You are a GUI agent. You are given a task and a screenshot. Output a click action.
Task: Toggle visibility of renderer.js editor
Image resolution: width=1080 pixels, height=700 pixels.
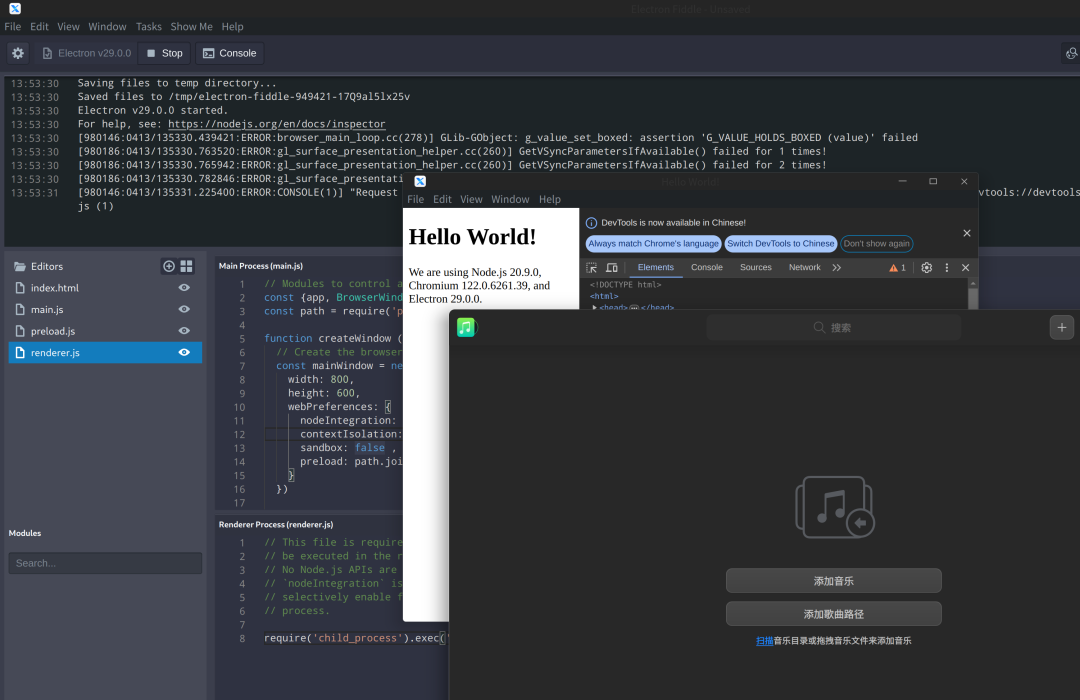184,352
